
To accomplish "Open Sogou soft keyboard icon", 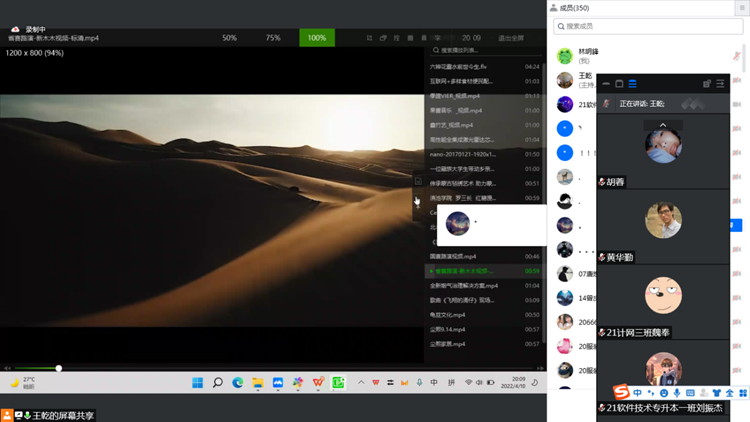I will pos(690,393).
